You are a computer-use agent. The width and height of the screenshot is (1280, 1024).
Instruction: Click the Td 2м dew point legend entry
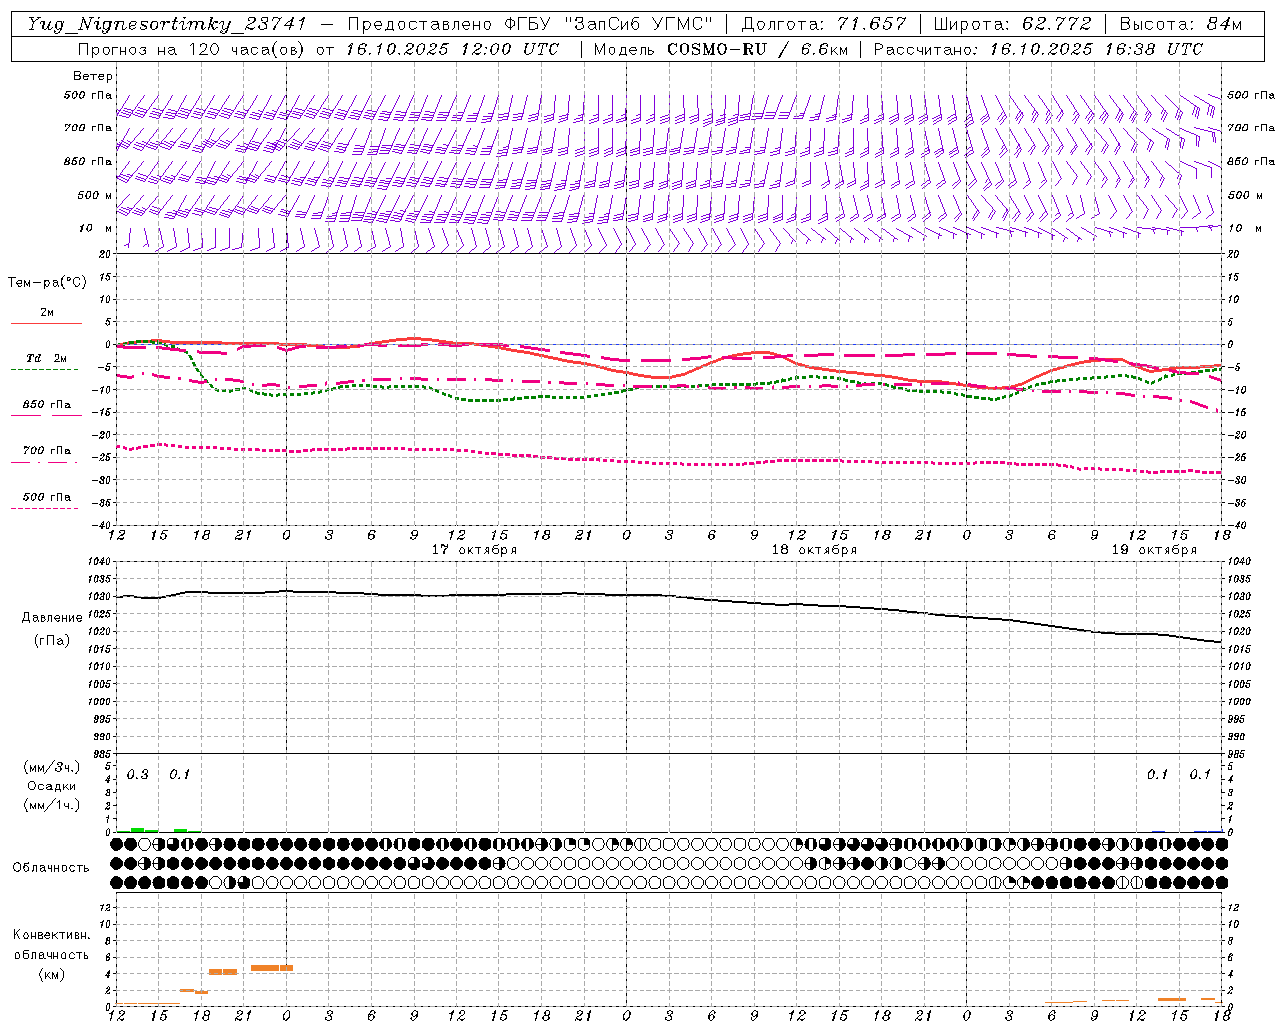pyautogui.click(x=47, y=358)
